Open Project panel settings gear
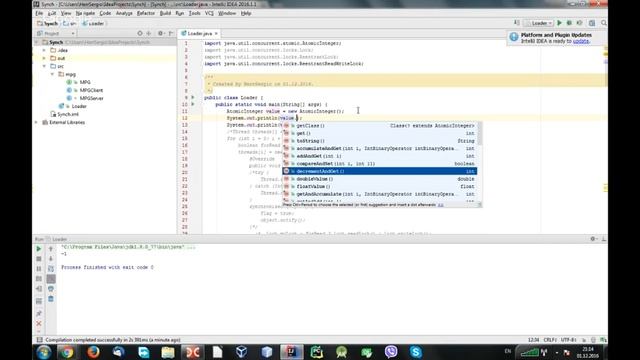 pyautogui.click(x=160, y=33)
